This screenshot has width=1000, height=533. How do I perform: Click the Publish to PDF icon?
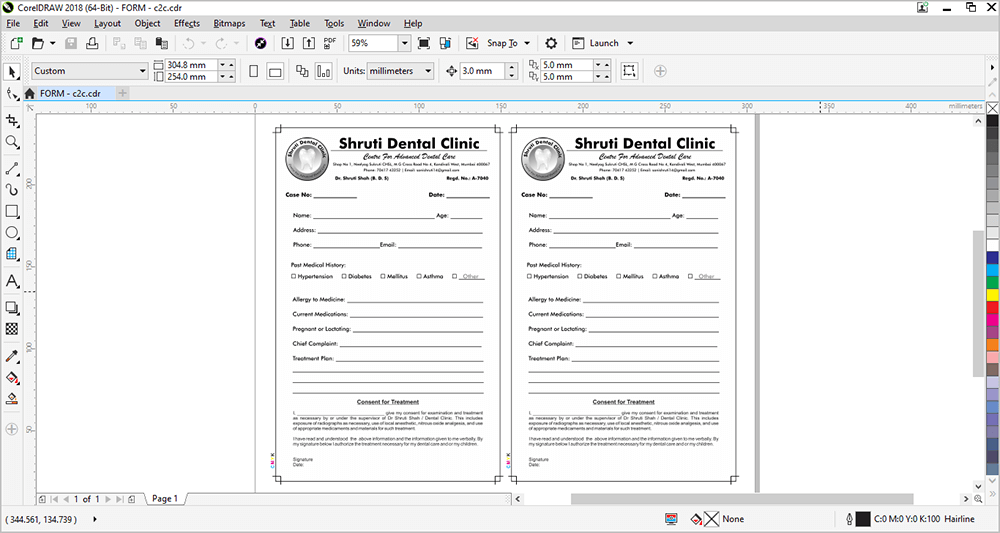pos(330,43)
